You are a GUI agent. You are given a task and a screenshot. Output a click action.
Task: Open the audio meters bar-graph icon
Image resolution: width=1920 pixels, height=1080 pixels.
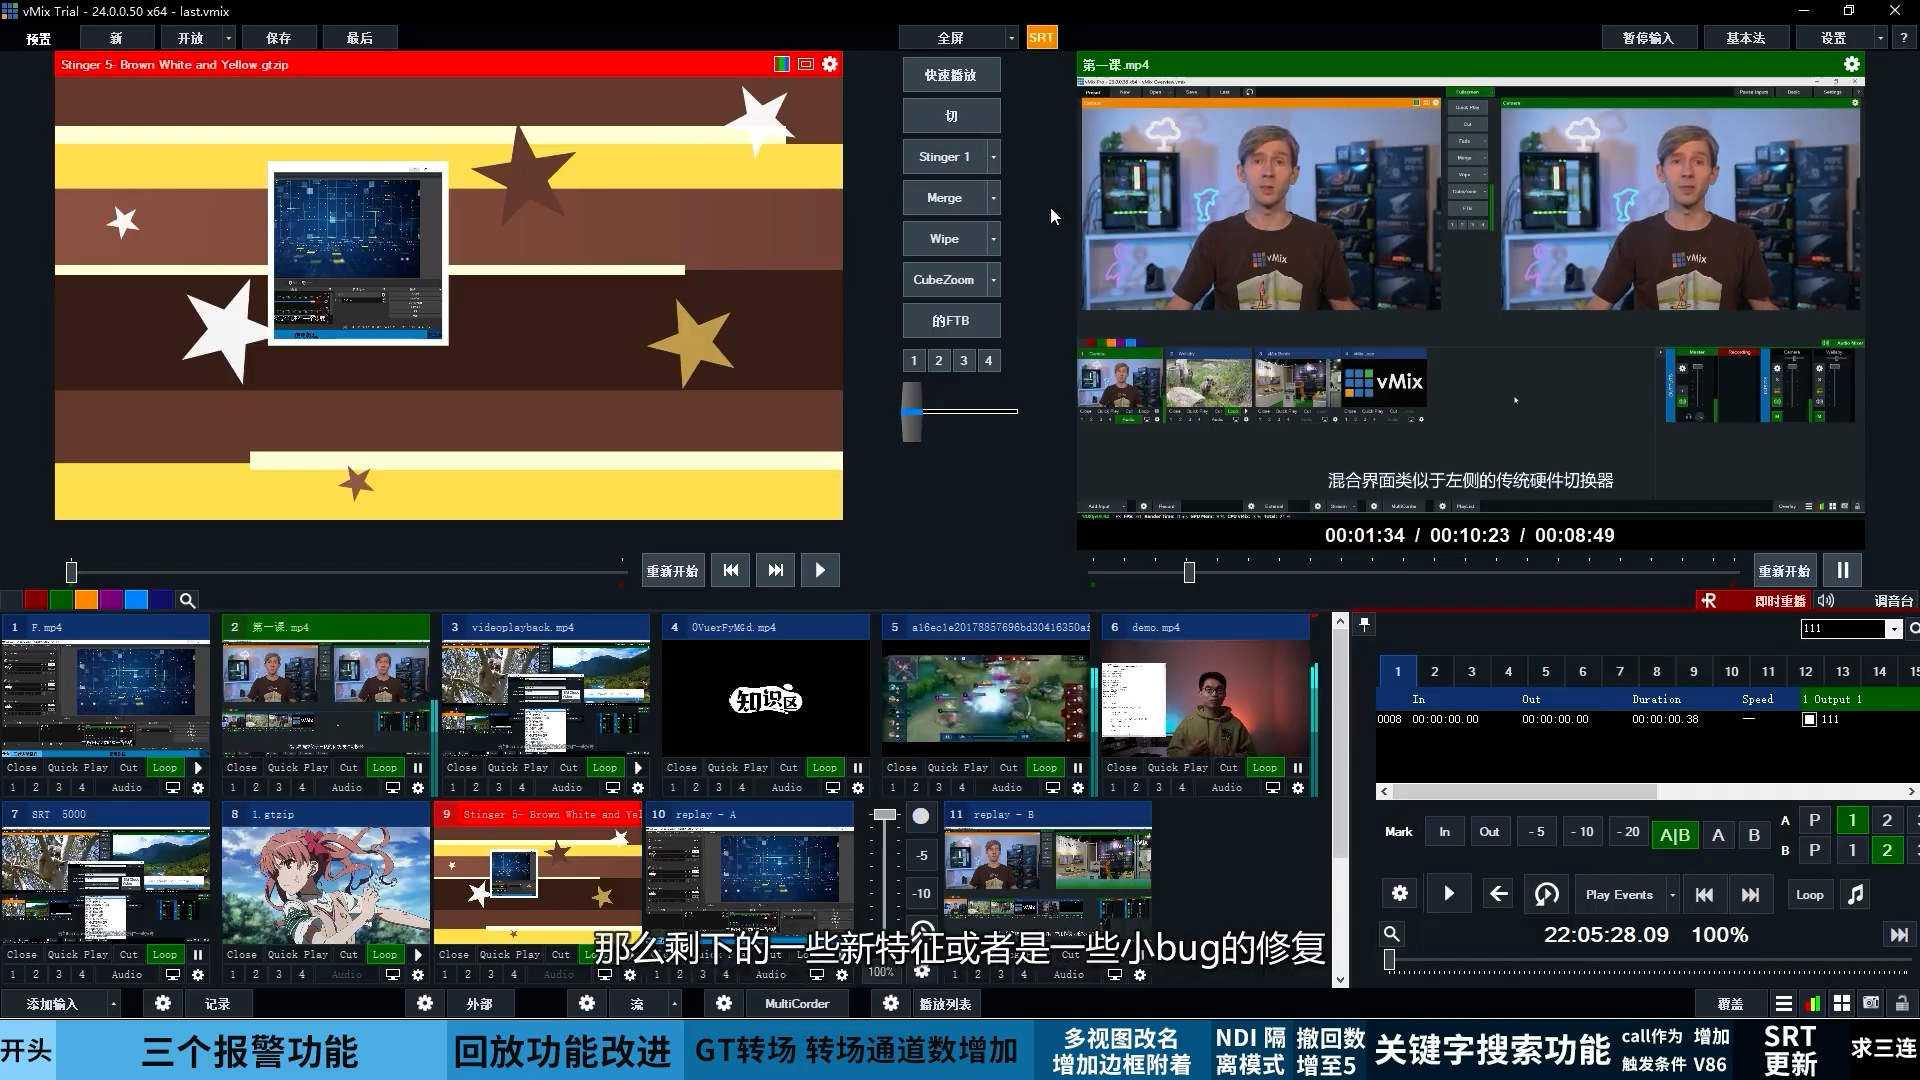[x=1813, y=1003]
